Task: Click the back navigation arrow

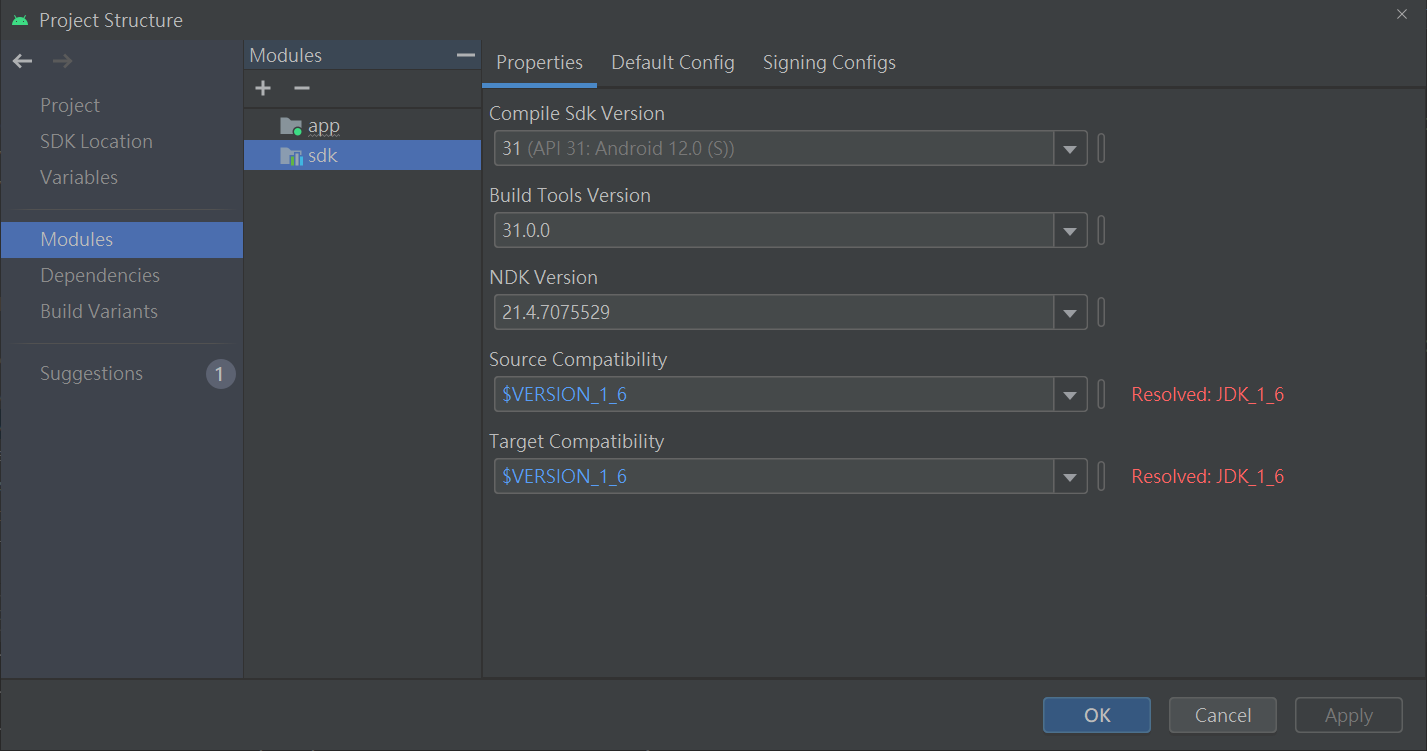Action: (x=22, y=62)
